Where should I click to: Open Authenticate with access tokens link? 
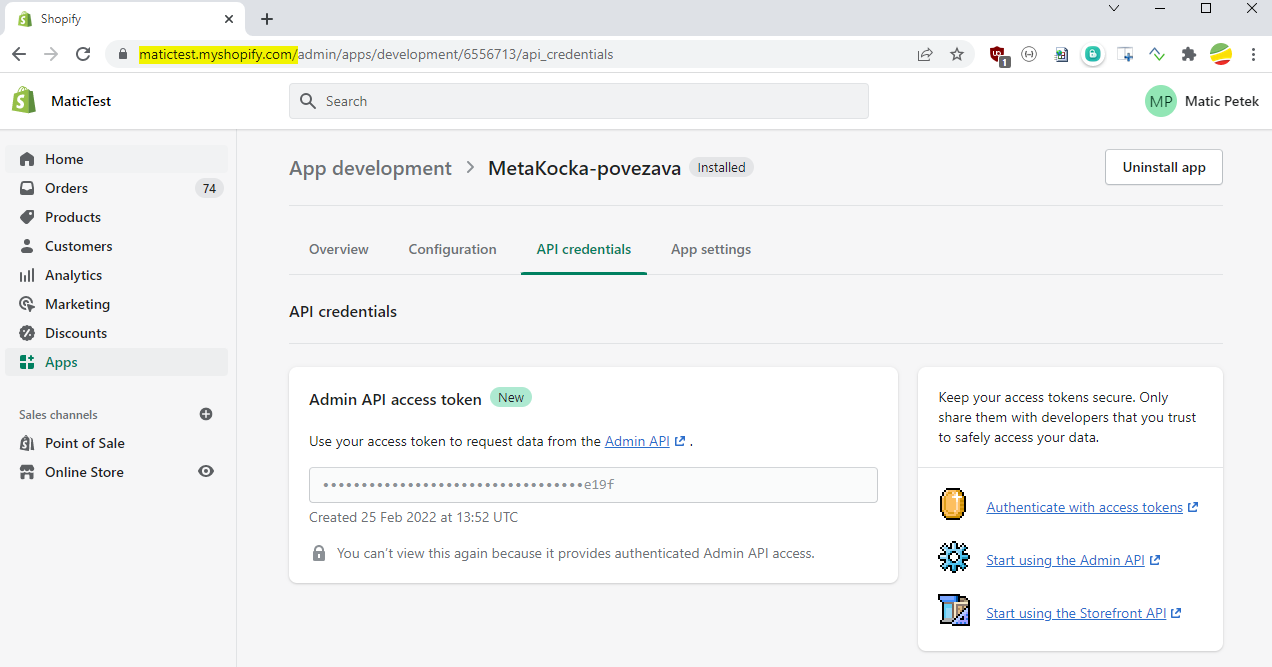[1092, 507]
